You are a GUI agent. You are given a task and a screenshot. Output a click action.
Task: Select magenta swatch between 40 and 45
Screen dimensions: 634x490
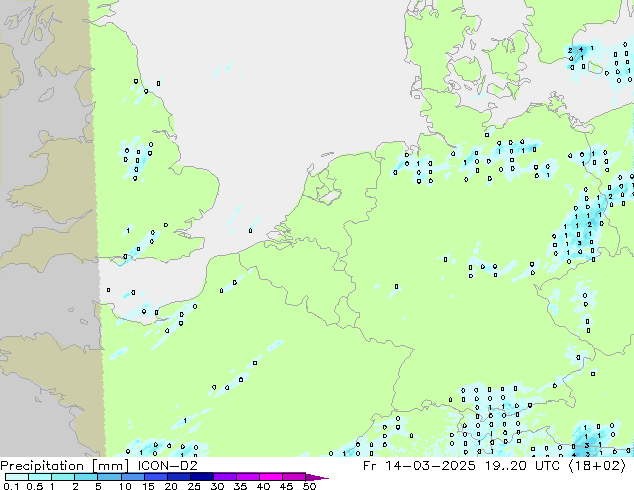click(271, 477)
